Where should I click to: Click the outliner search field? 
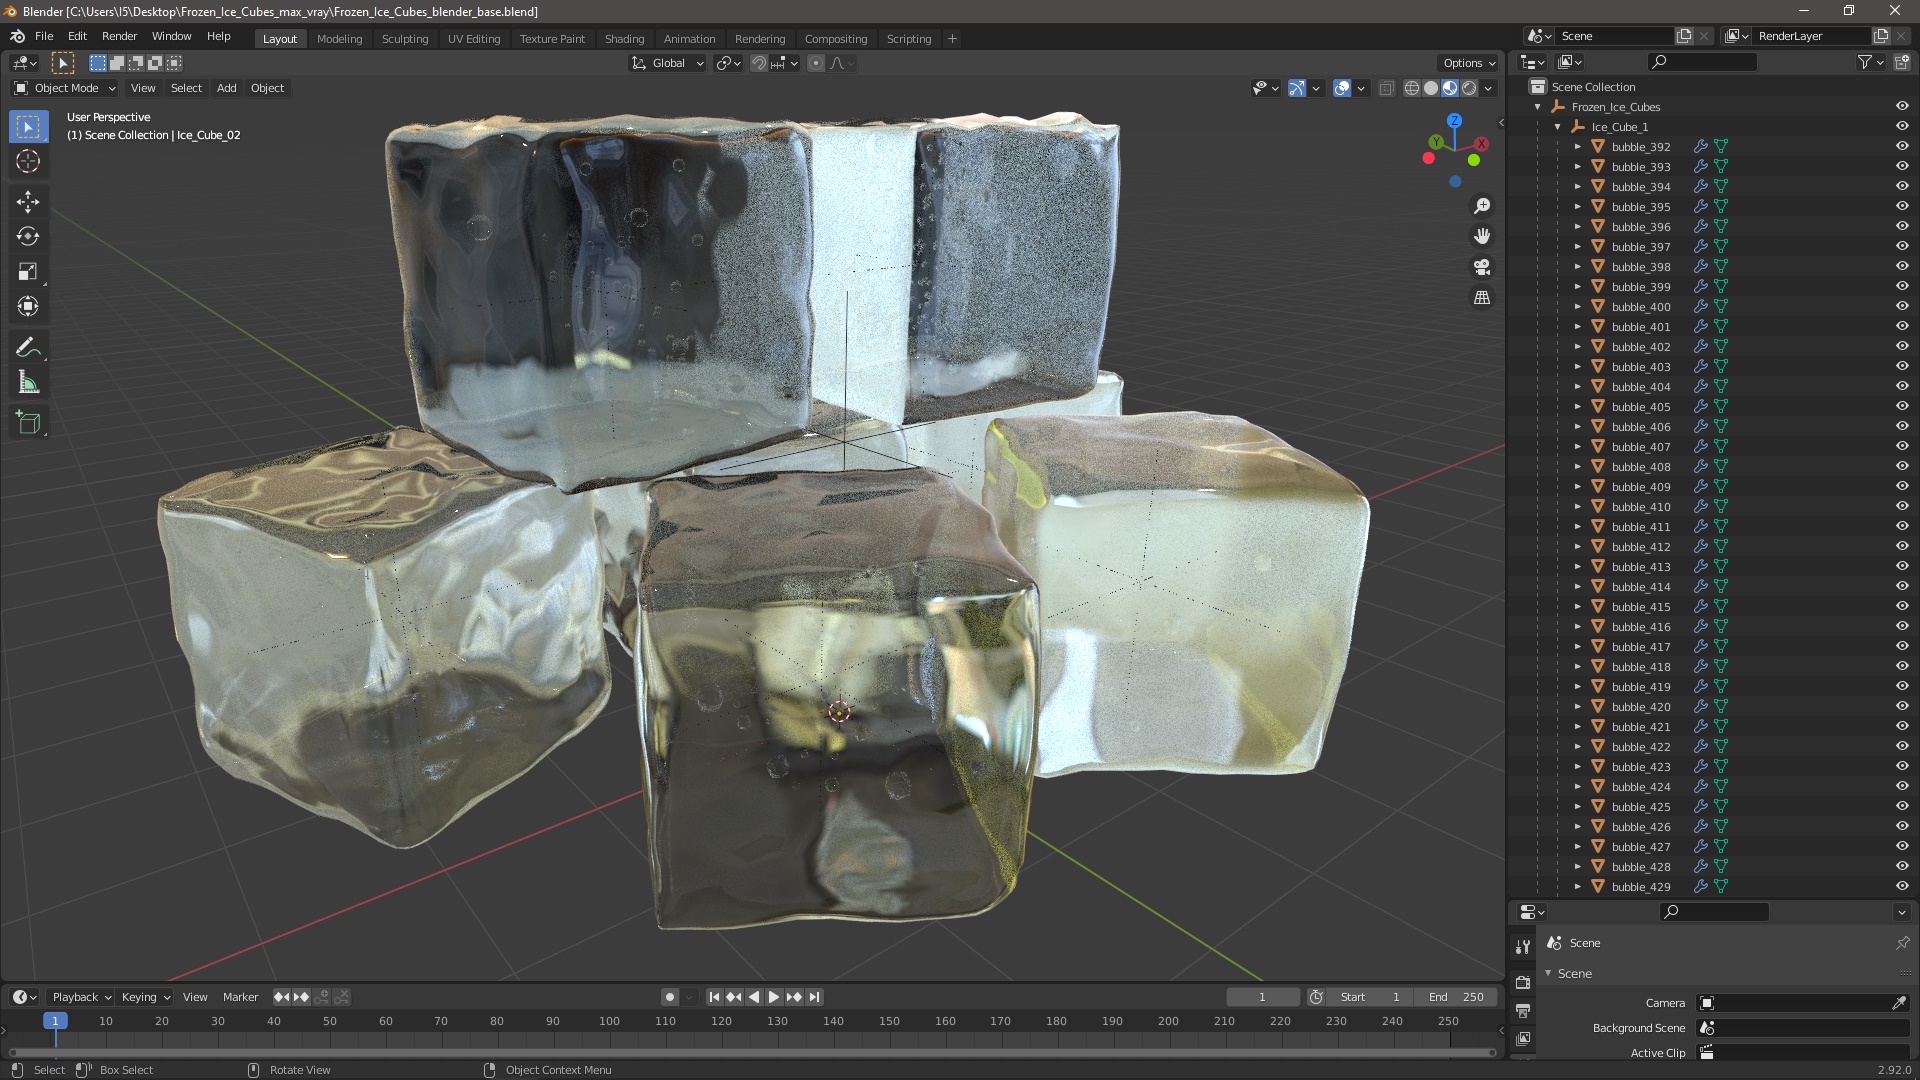[1701, 62]
